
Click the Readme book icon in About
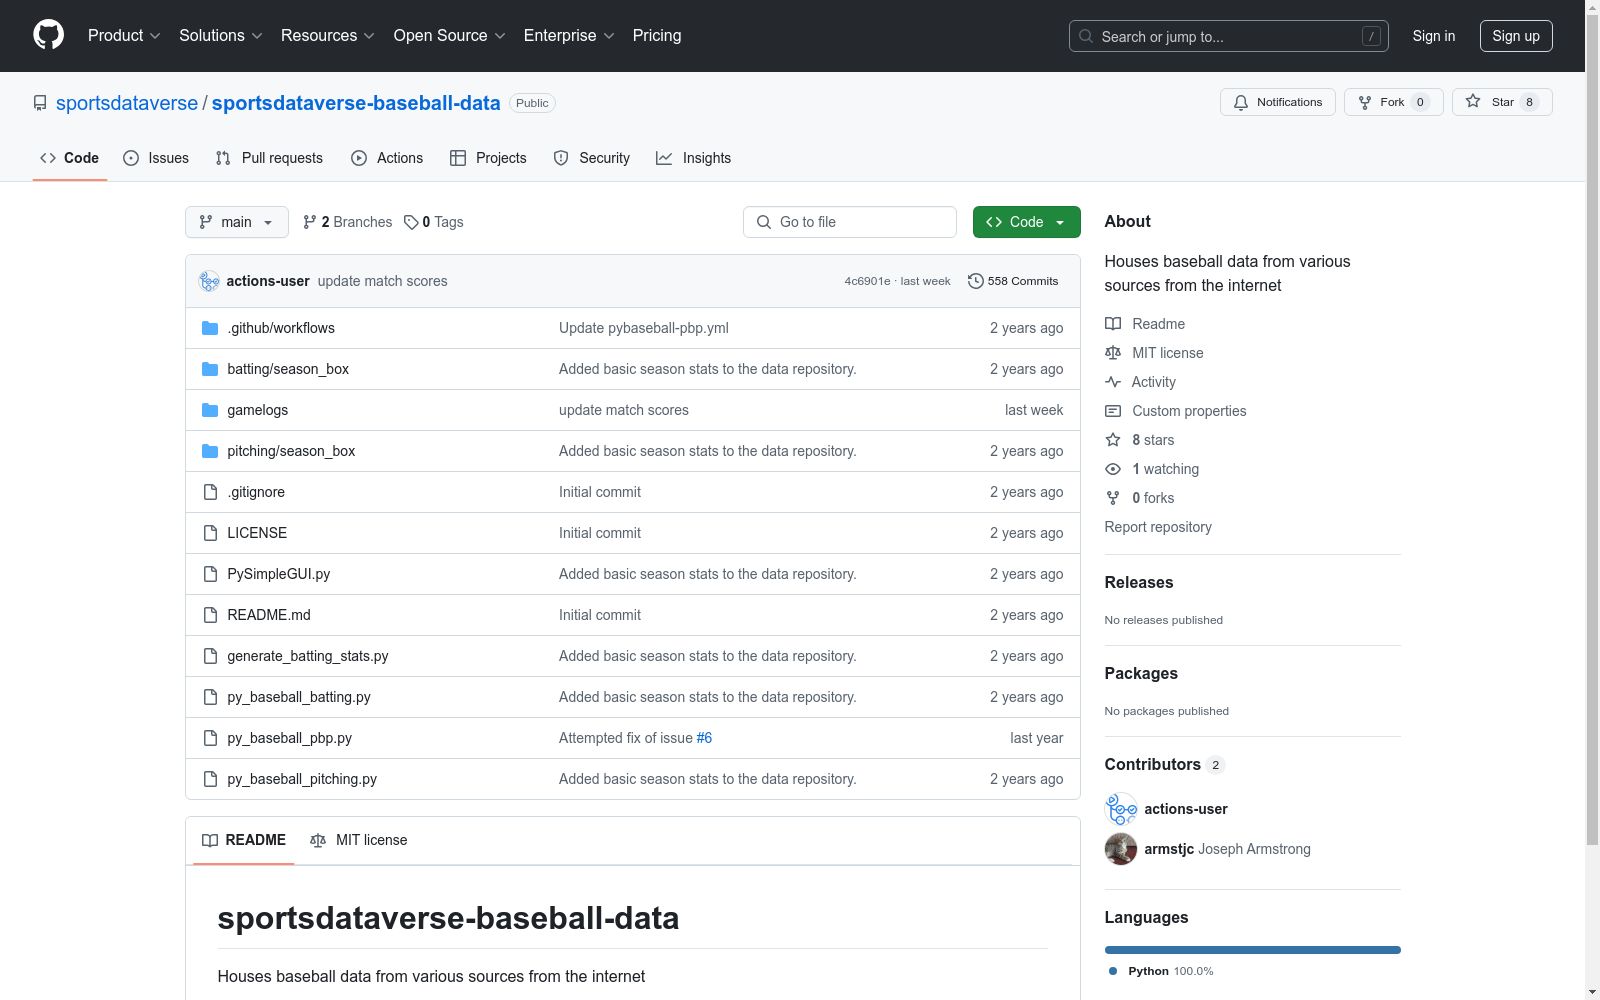[x=1113, y=324]
